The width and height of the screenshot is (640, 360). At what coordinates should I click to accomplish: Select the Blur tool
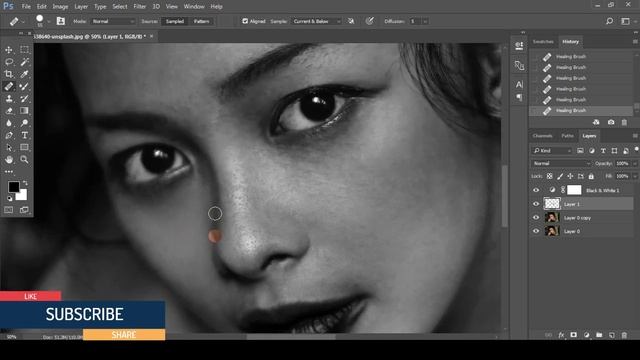click(9, 123)
